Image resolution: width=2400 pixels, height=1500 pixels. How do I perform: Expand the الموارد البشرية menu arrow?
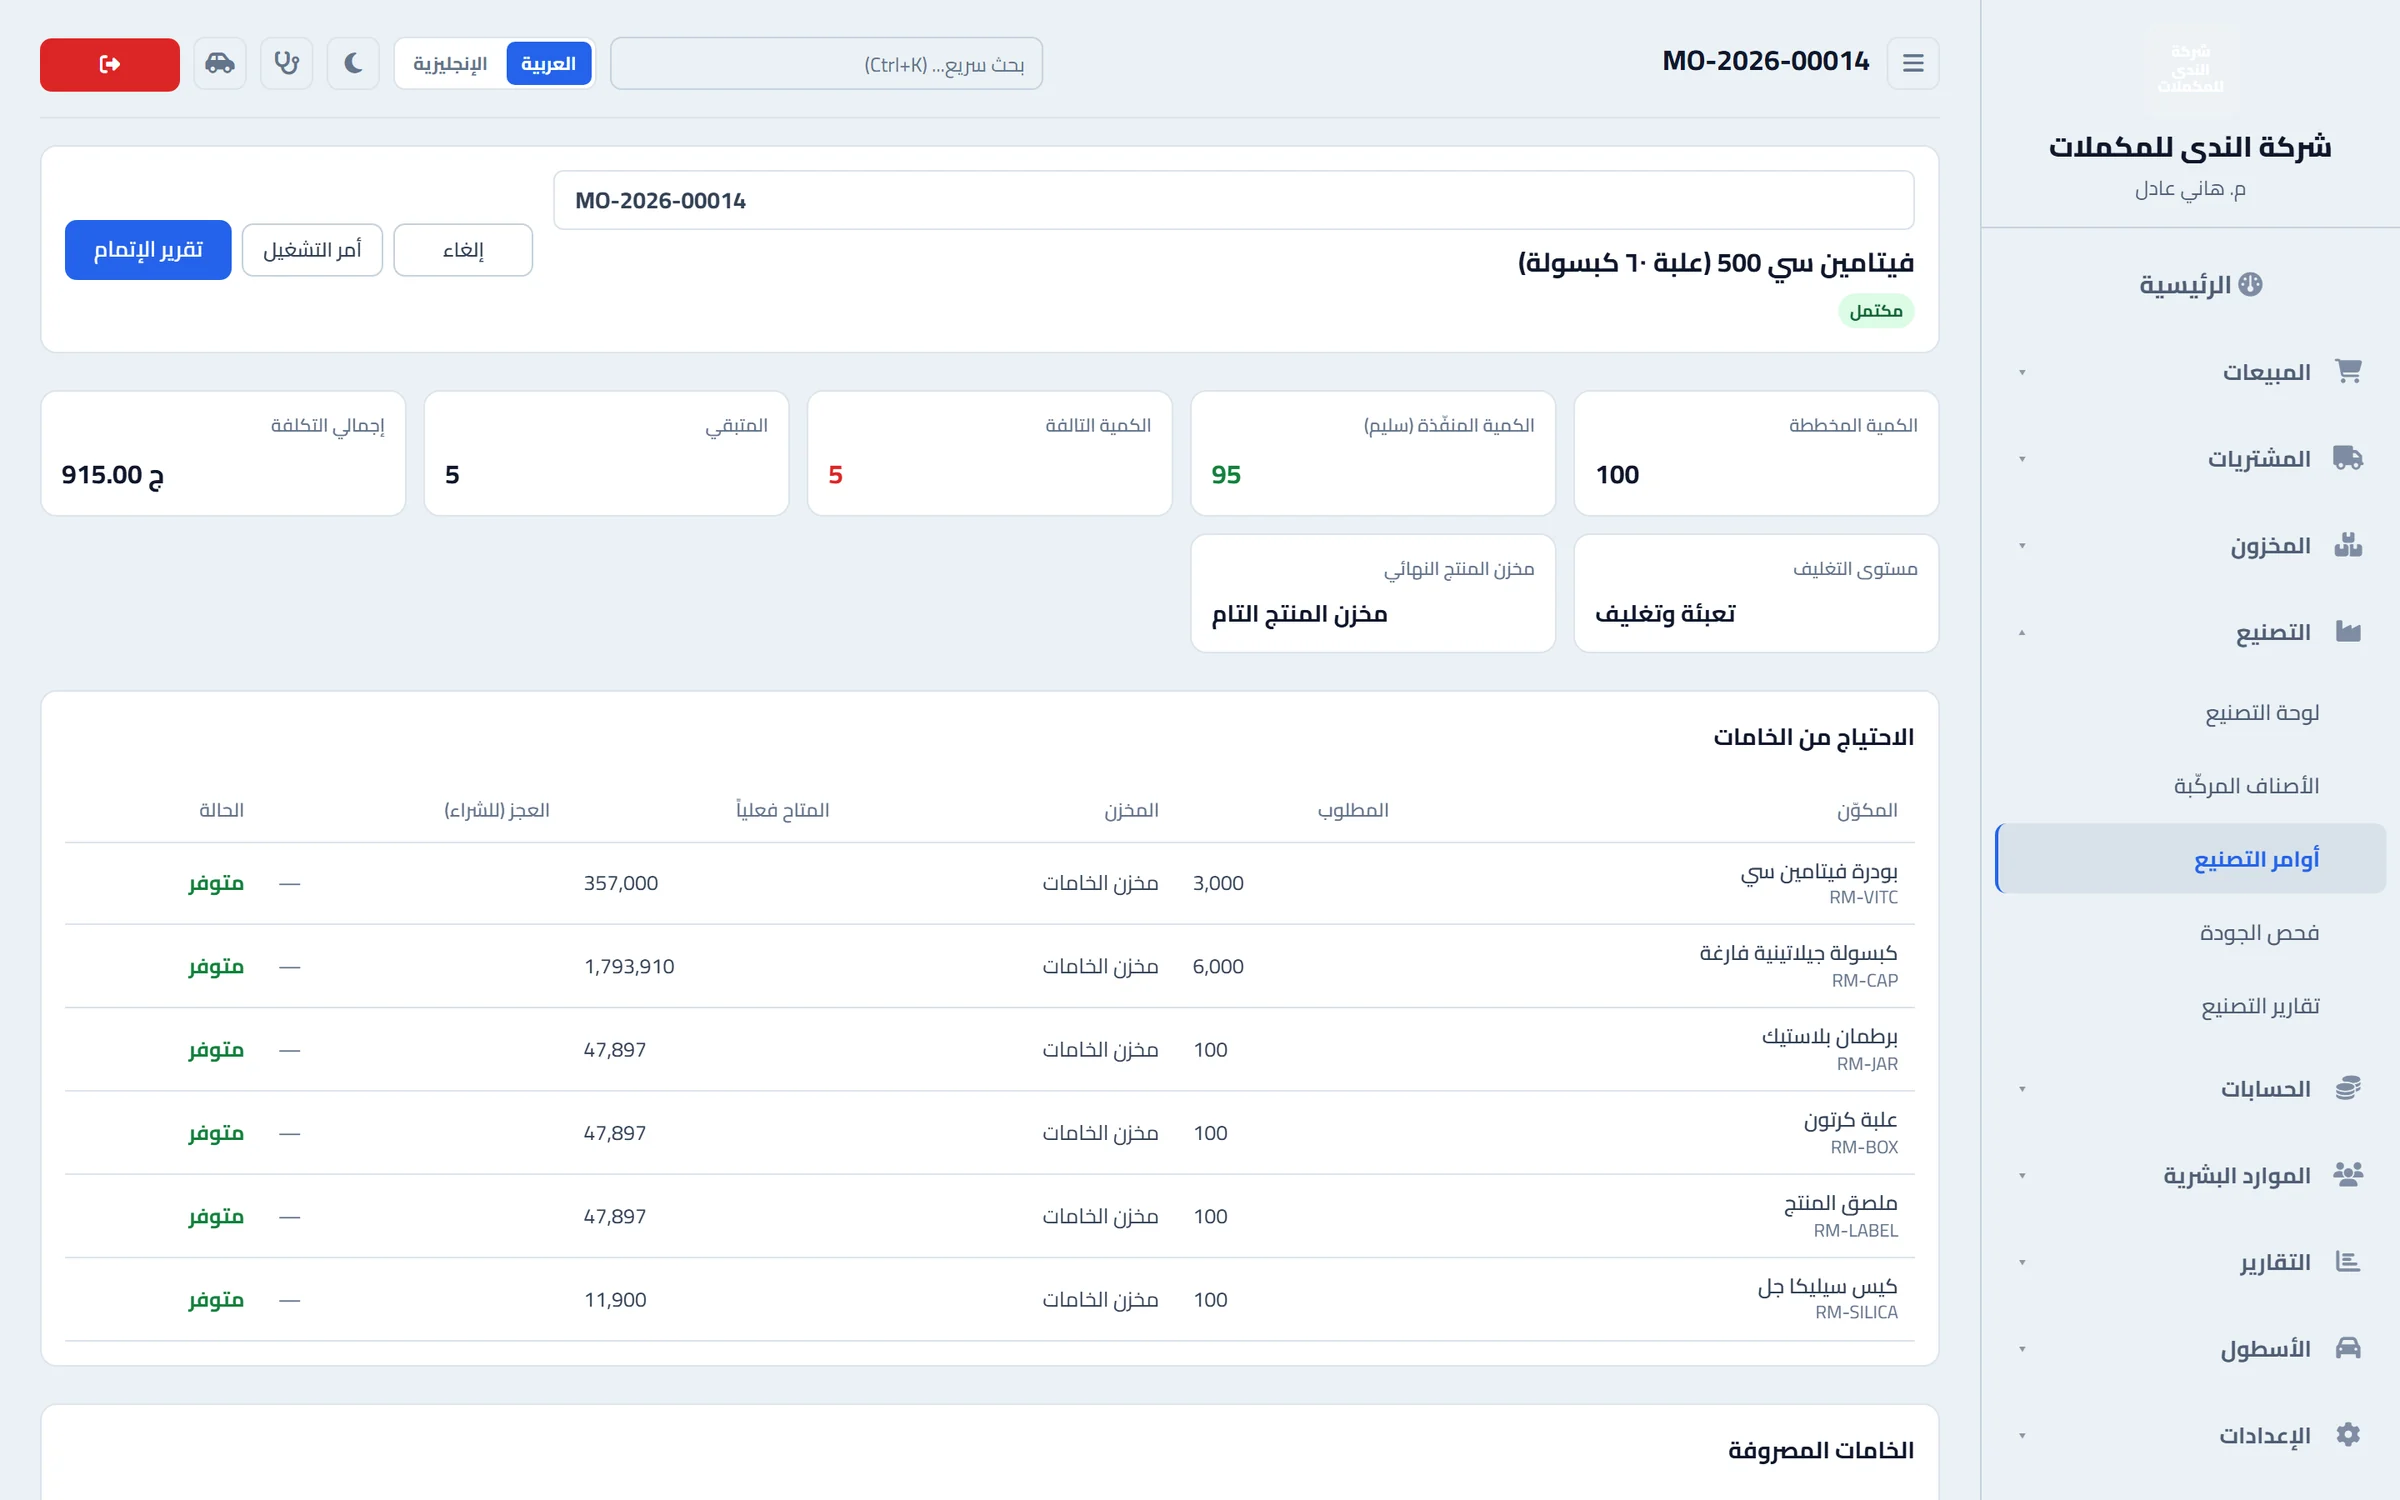(2022, 1176)
